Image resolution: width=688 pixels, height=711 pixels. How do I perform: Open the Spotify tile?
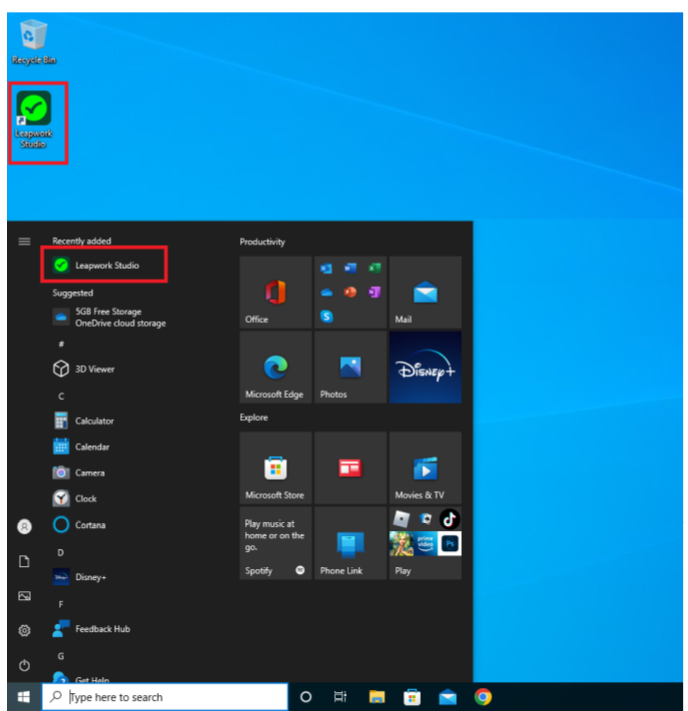pyautogui.click(x=275, y=543)
